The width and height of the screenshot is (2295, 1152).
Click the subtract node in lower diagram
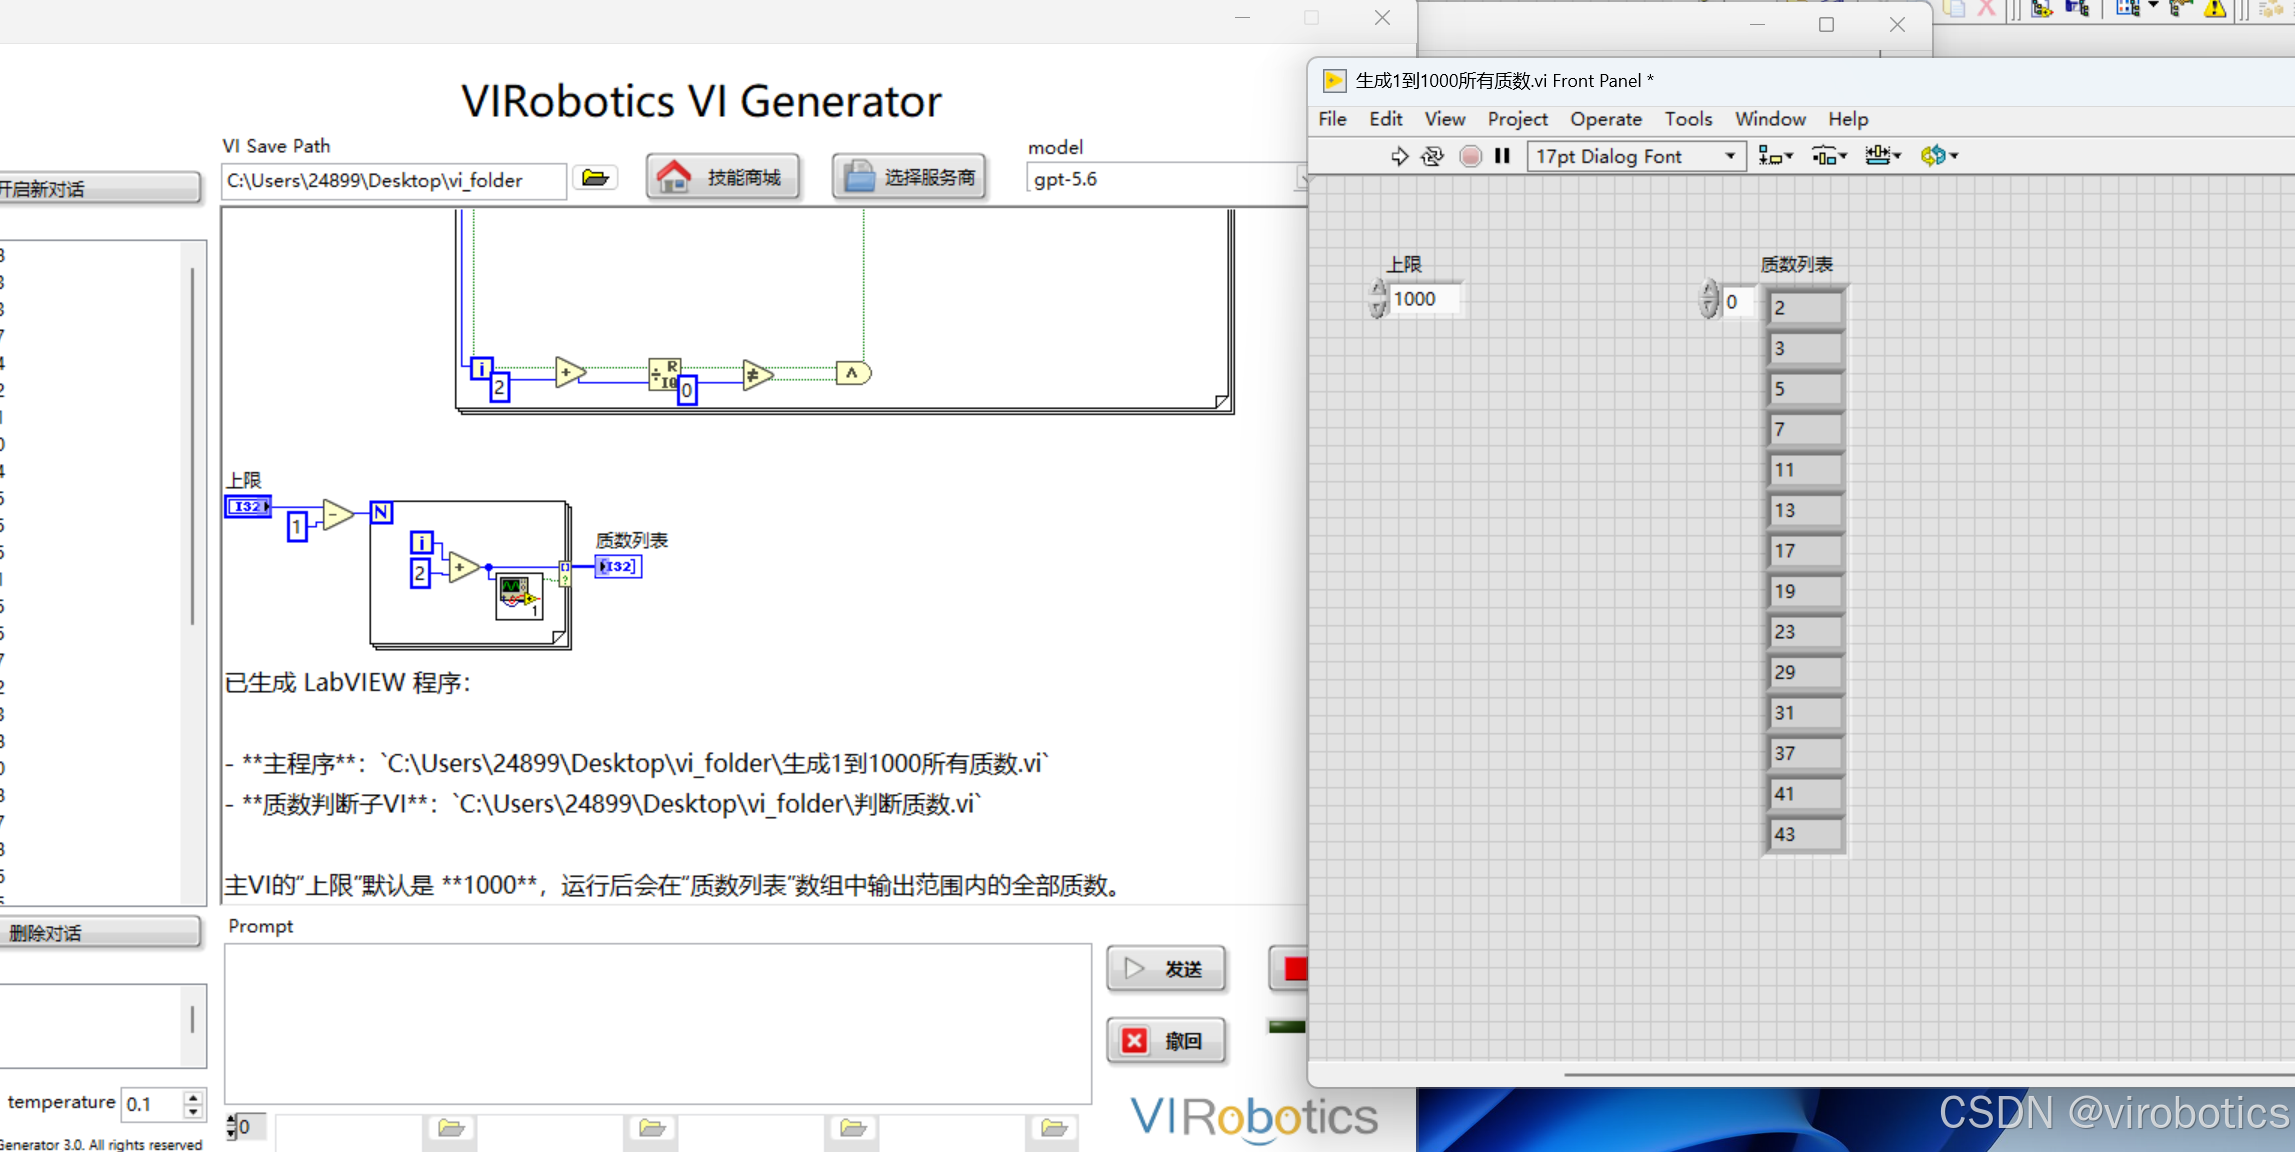pos(337,515)
